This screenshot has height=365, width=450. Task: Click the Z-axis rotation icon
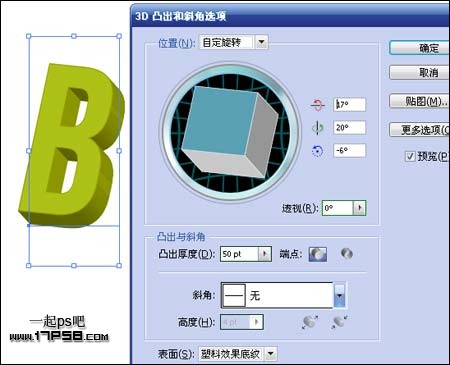point(317,151)
